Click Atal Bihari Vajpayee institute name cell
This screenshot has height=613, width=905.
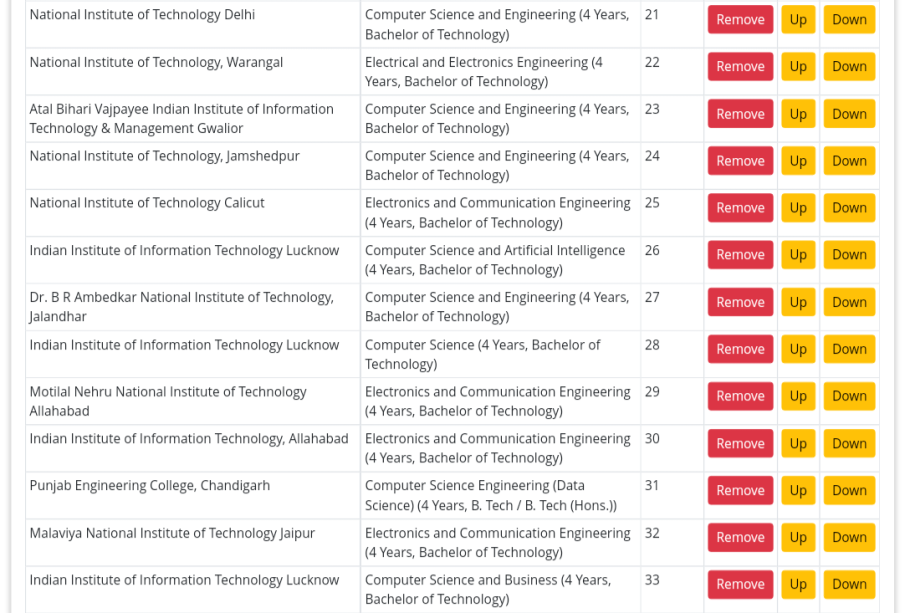(193, 119)
